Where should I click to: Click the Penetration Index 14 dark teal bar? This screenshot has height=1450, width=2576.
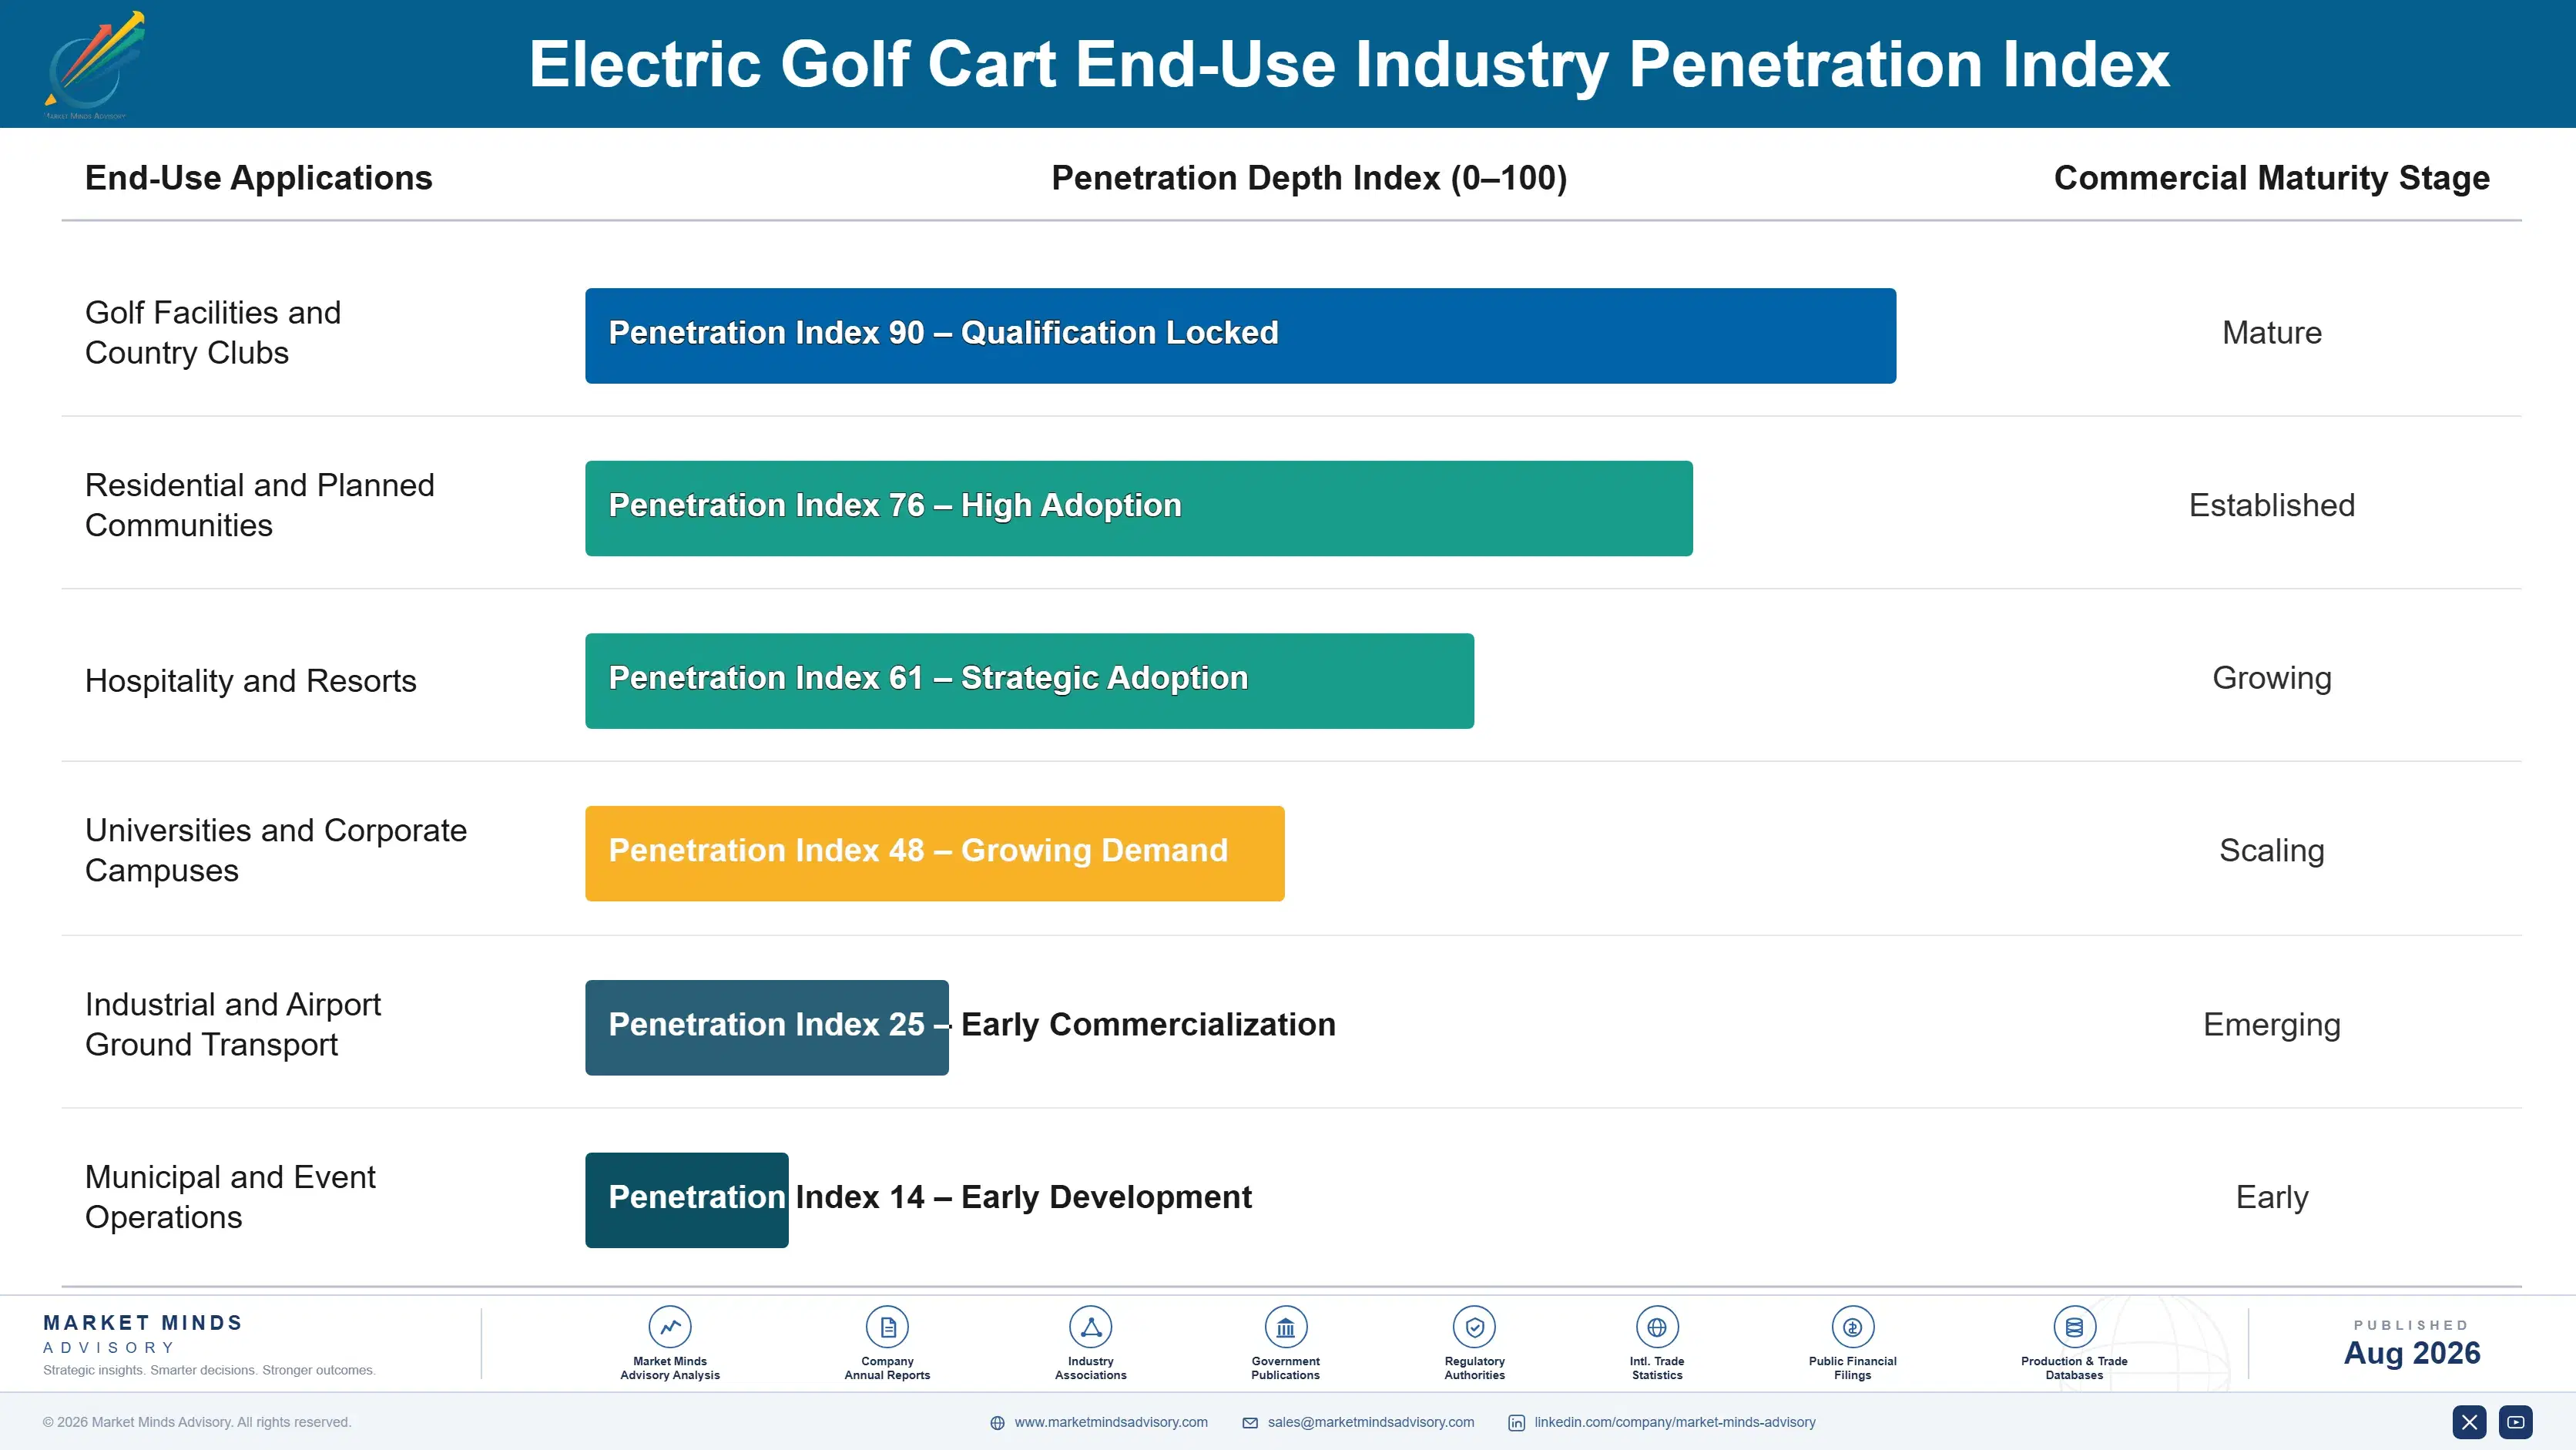tap(686, 1200)
